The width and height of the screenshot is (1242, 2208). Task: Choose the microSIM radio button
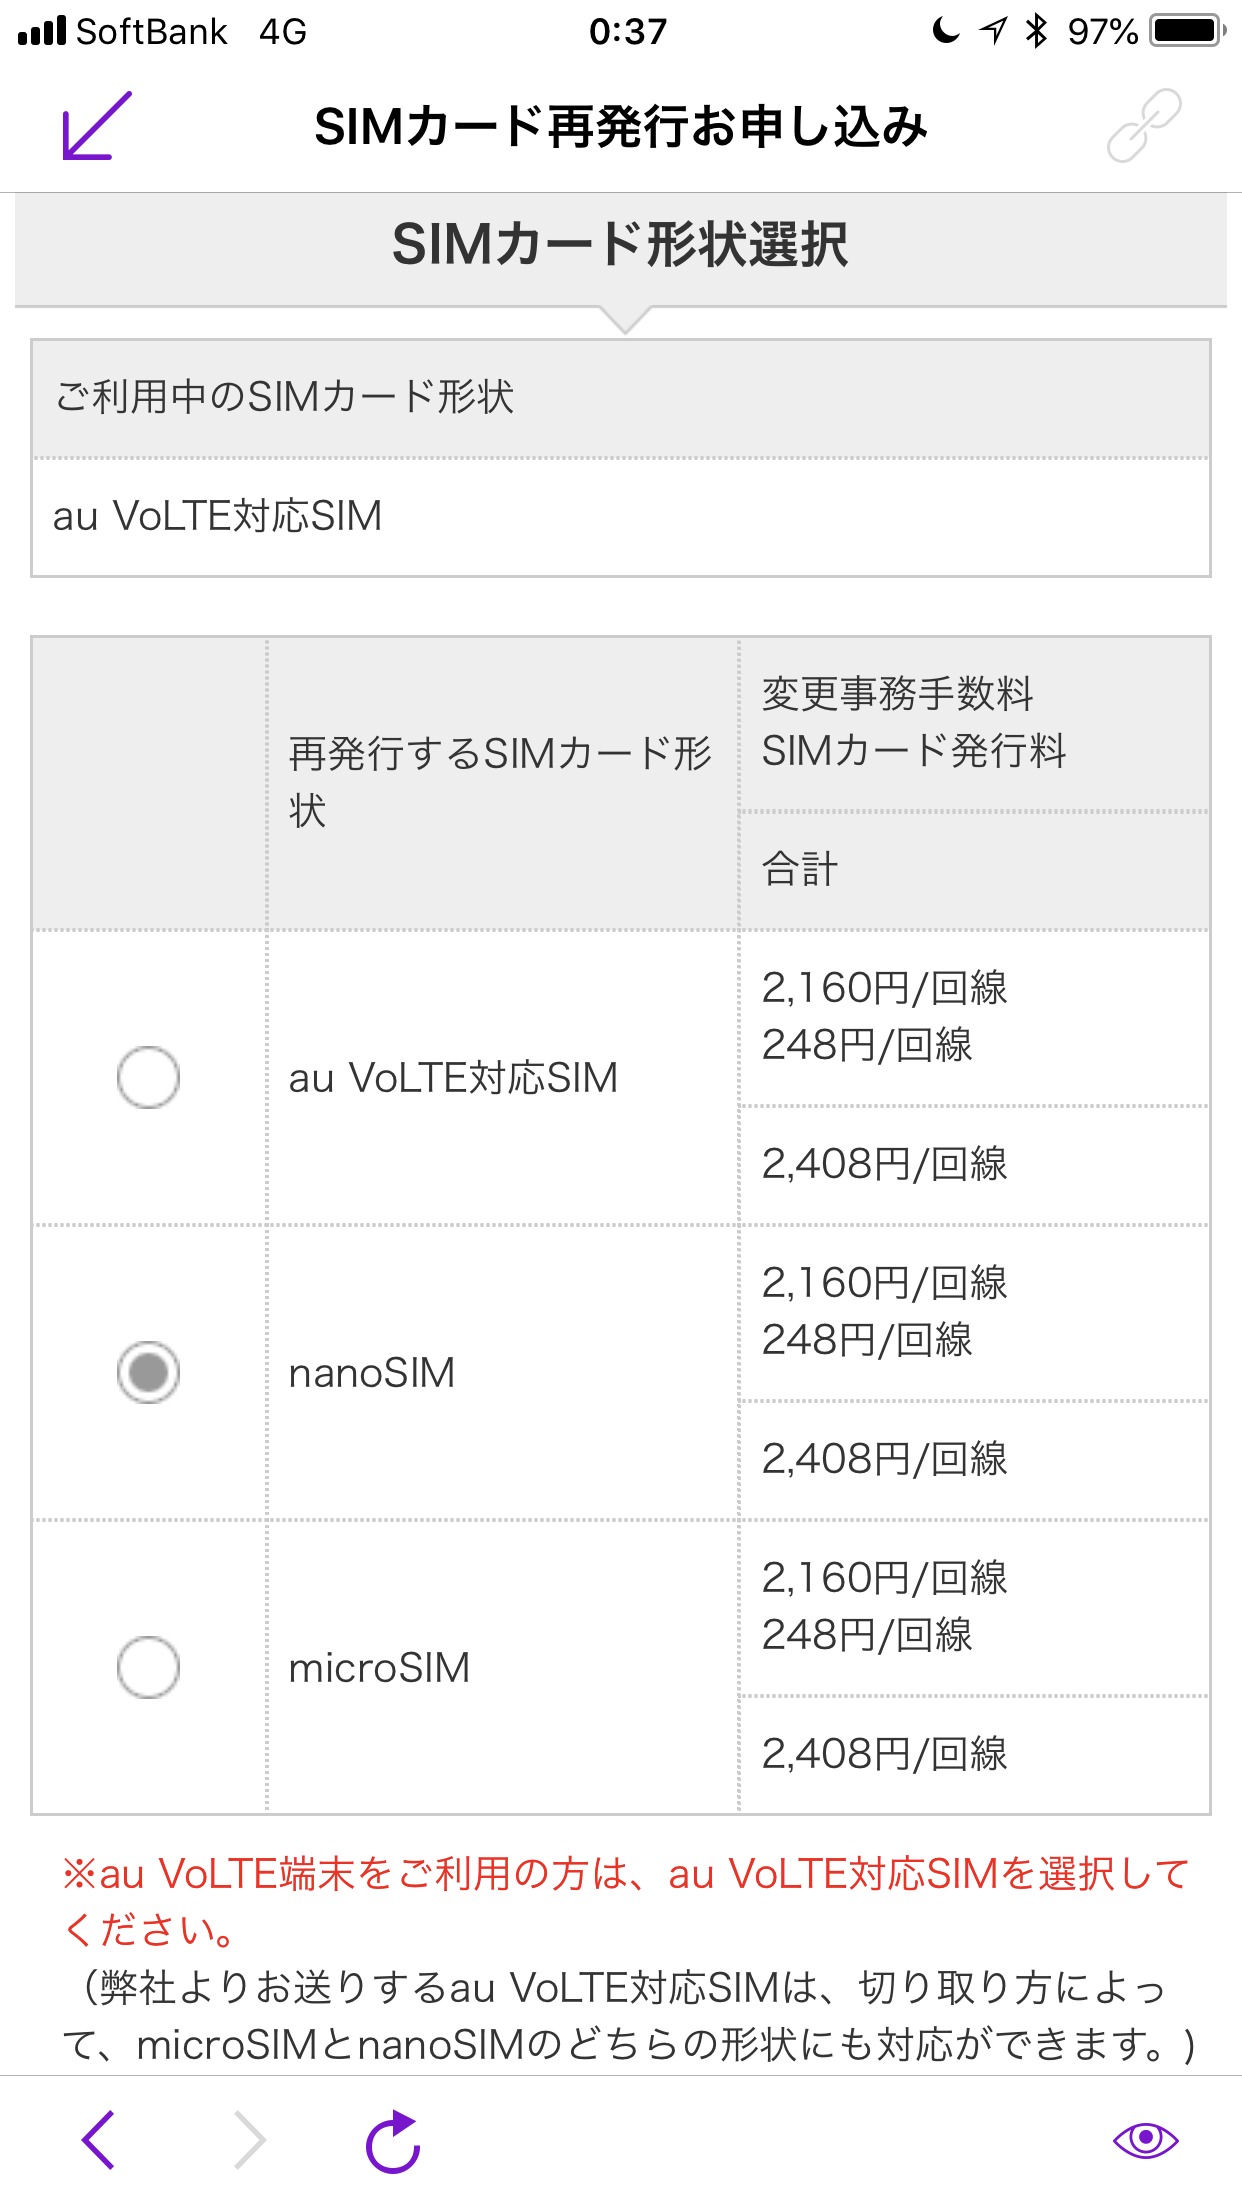pyautogui.click(x=148, y=1667)
